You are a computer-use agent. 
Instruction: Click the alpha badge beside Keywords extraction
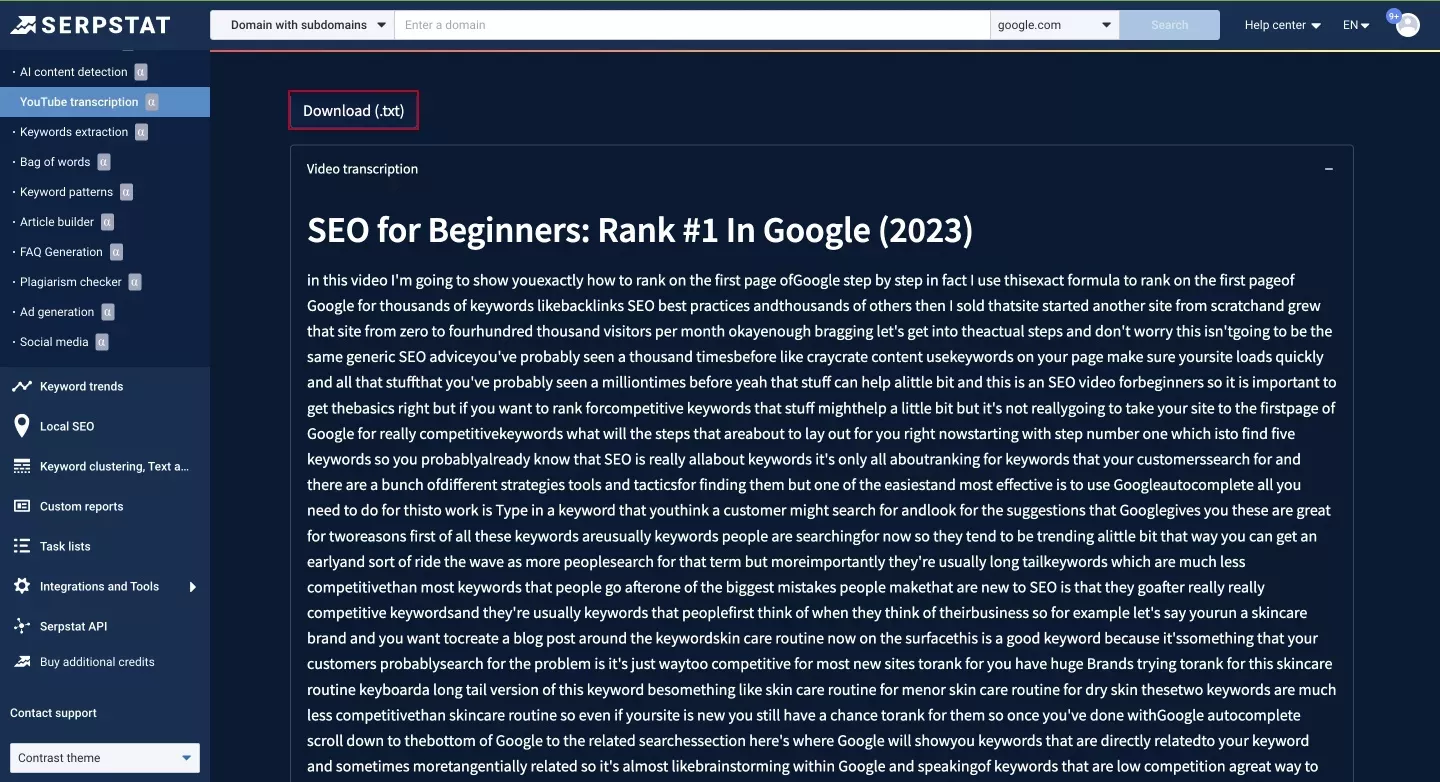pyautogui.click(x=141, y=132)
